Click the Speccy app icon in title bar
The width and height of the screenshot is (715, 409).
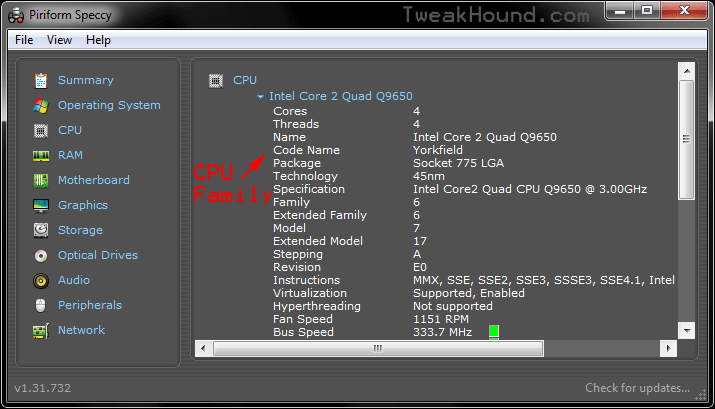point(16,16)
